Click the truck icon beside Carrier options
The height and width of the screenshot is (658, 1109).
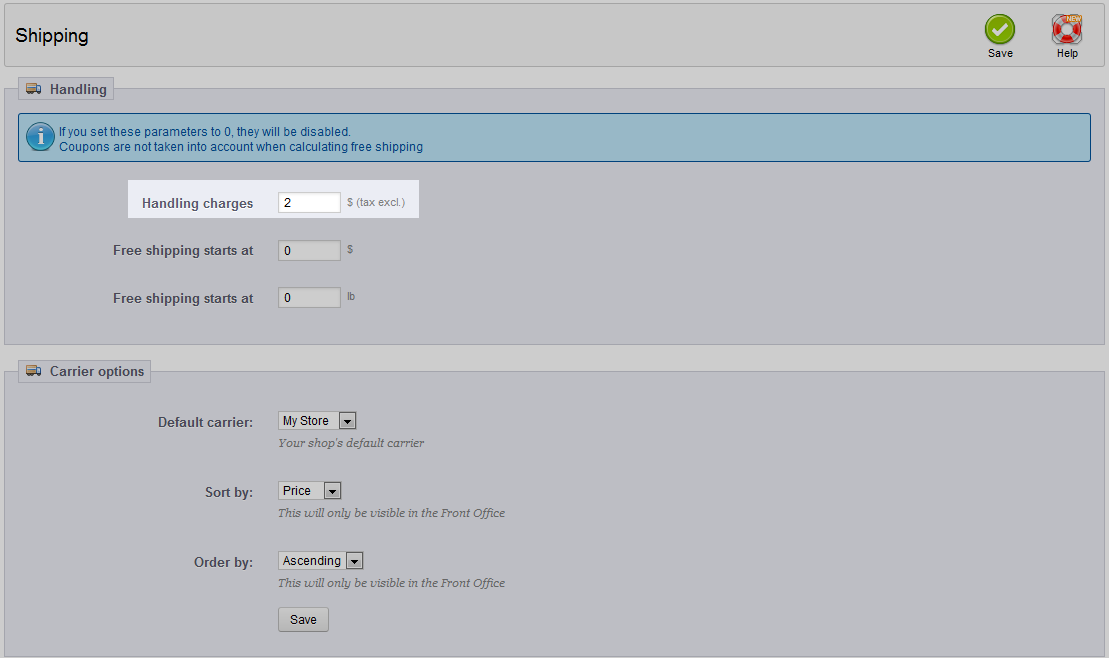pyautogui.click(x=33, y=370)
